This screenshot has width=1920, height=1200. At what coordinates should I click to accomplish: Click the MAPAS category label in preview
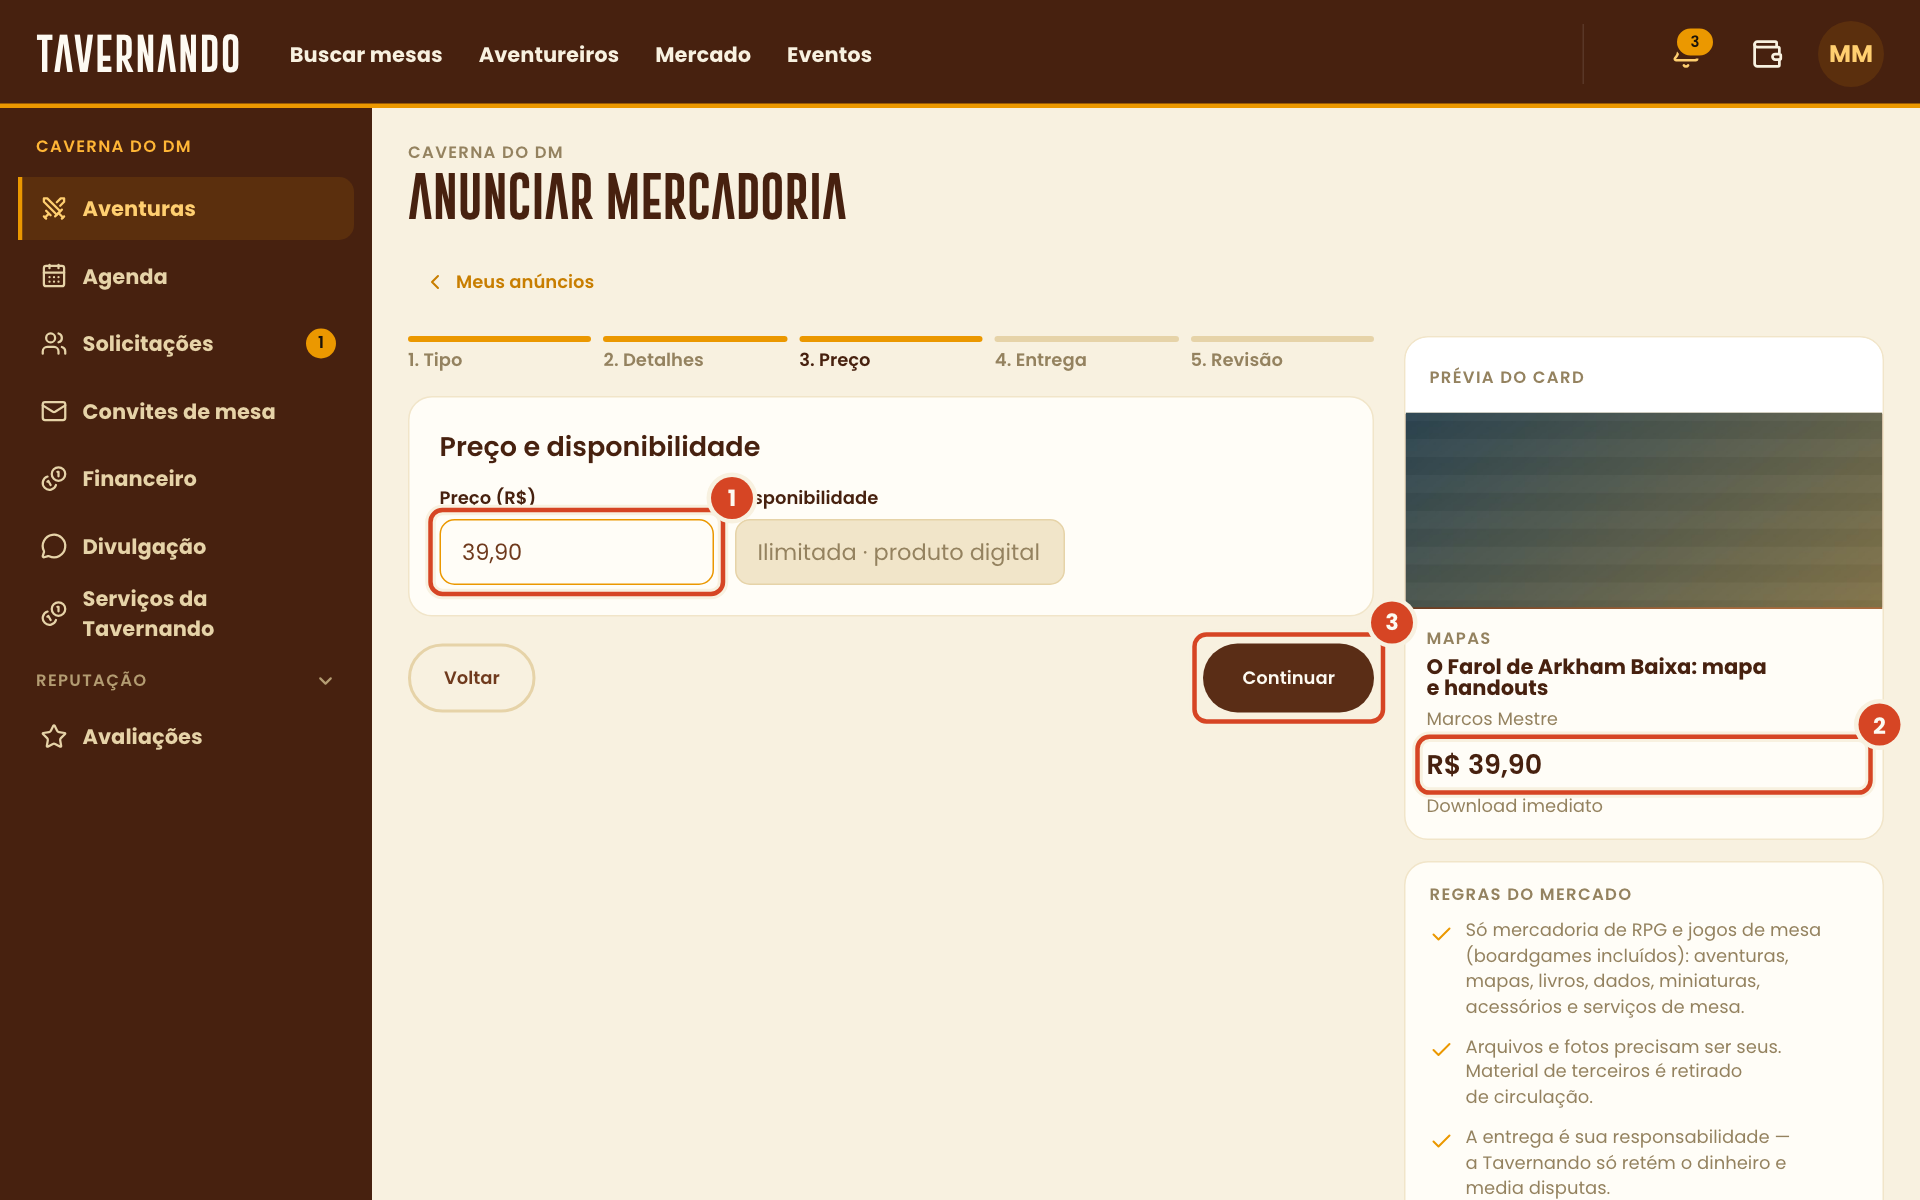(1458, 638)
